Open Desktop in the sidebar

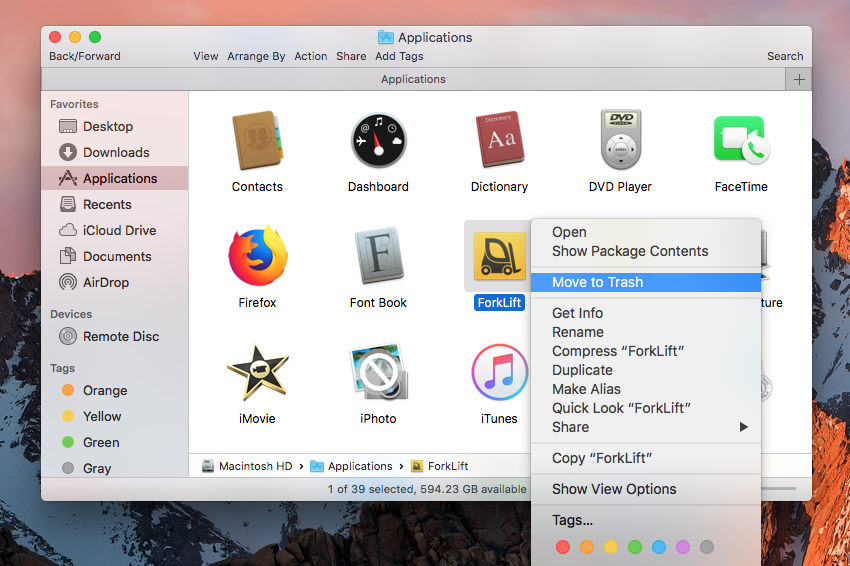(115, 126)
